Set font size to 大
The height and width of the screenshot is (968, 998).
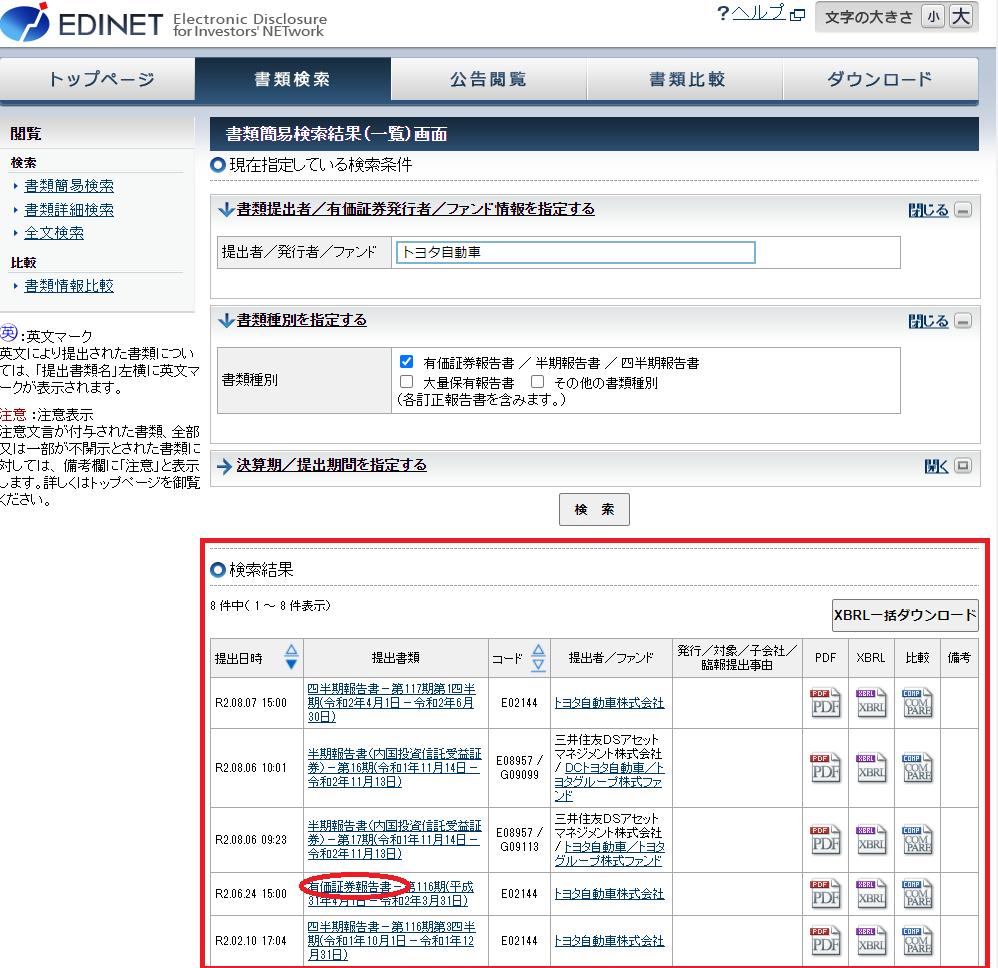(x=960, y=17)
